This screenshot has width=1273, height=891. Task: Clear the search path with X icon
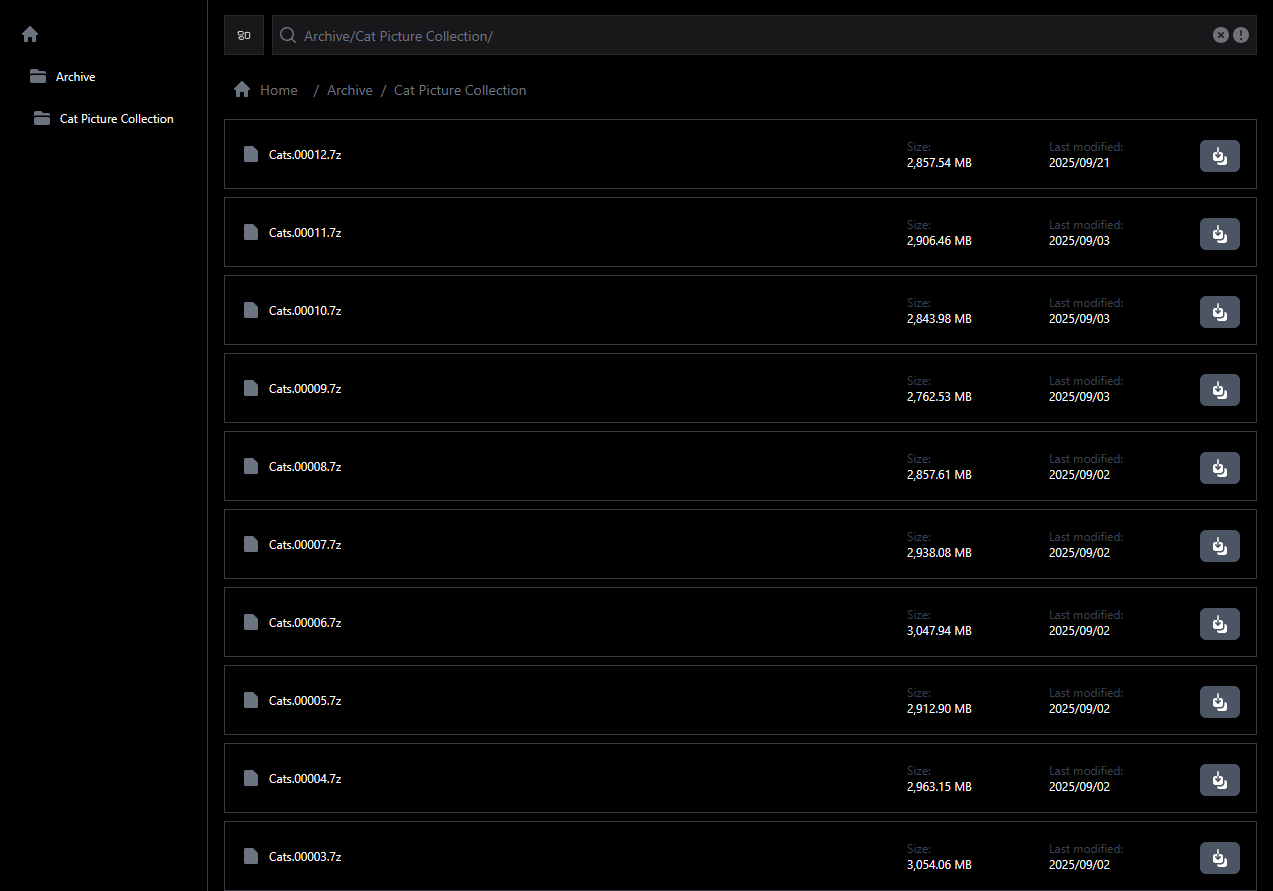point(1220,35)
